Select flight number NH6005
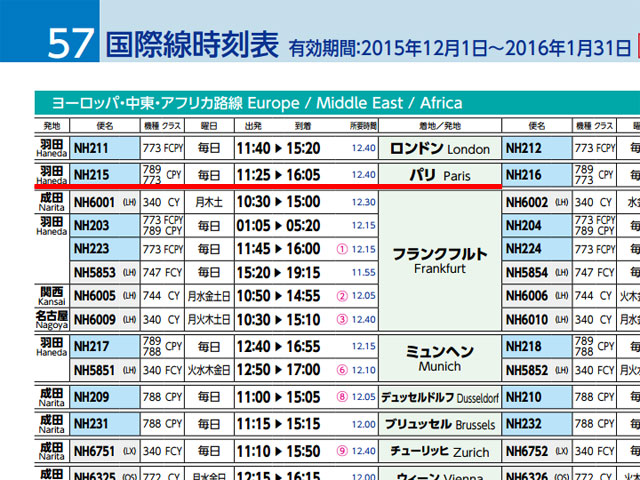Viewport: 640px width, 480px height. pyautogui.click(x=95, y=296)
